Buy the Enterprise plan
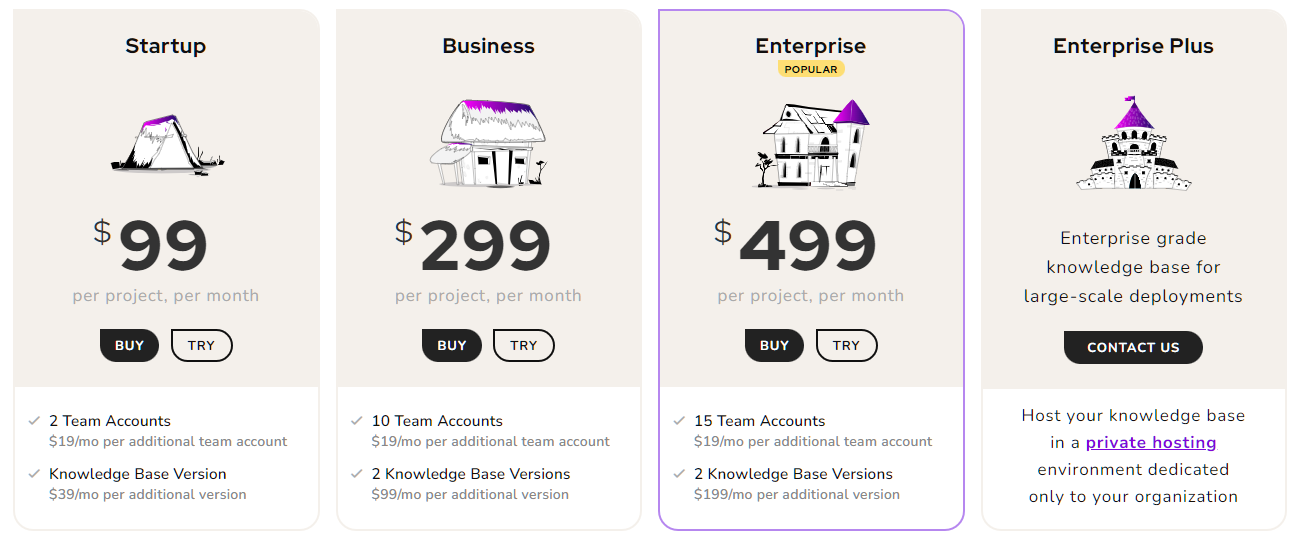The width and height of the screenshot is (1300, 544). click(774, 346)
